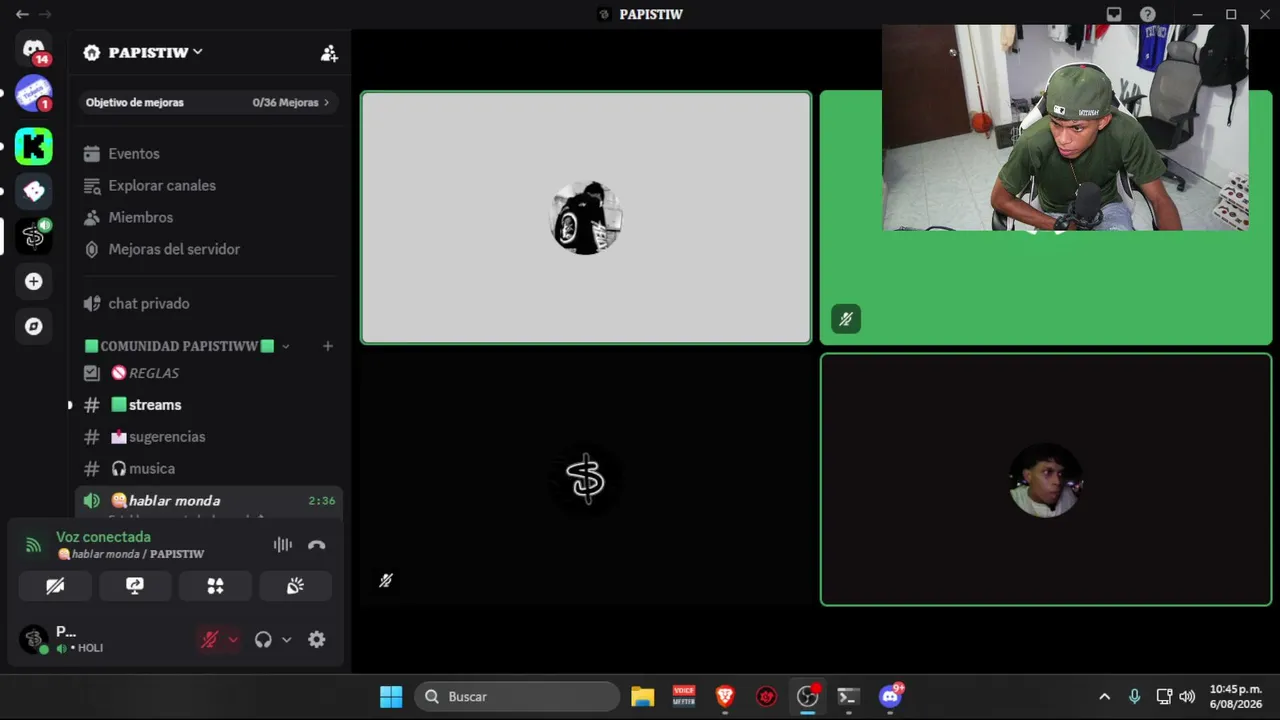The image size is (1280, 720).
Task: Open Discord direct messages home icon
Action: [34, 50]
